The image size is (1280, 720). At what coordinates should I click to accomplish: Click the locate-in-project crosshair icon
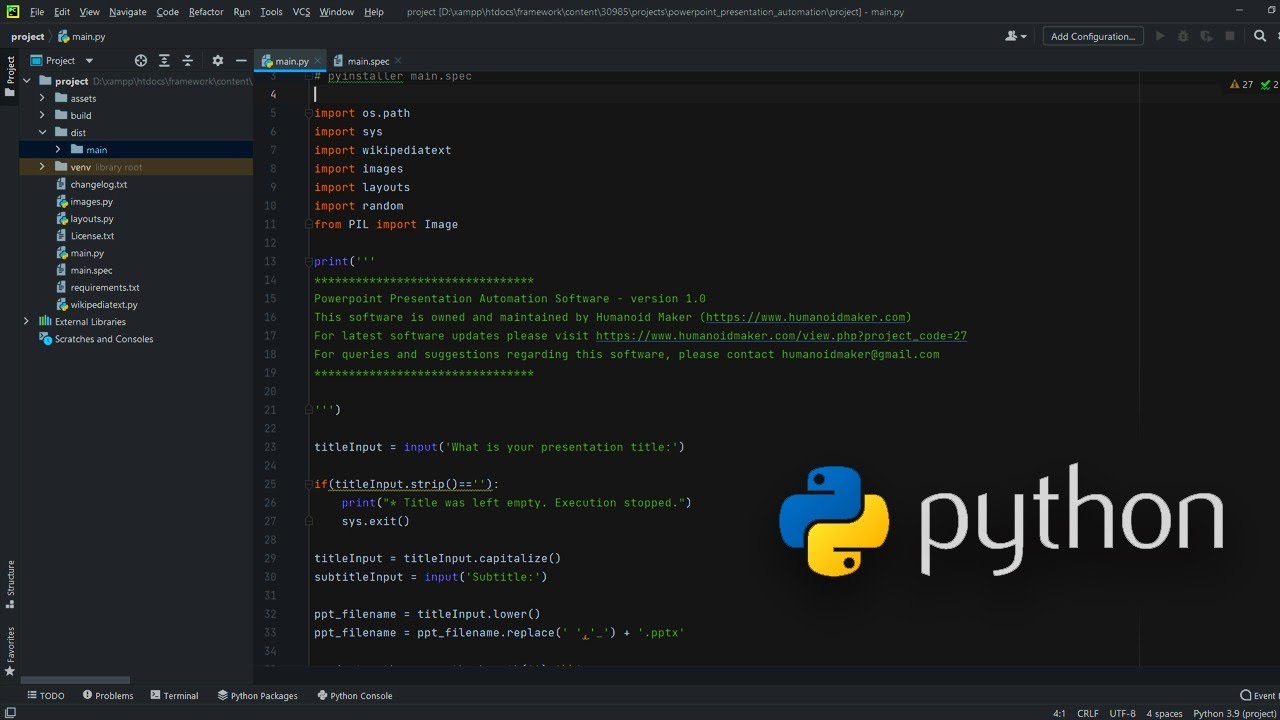click(x=141, y=61)
